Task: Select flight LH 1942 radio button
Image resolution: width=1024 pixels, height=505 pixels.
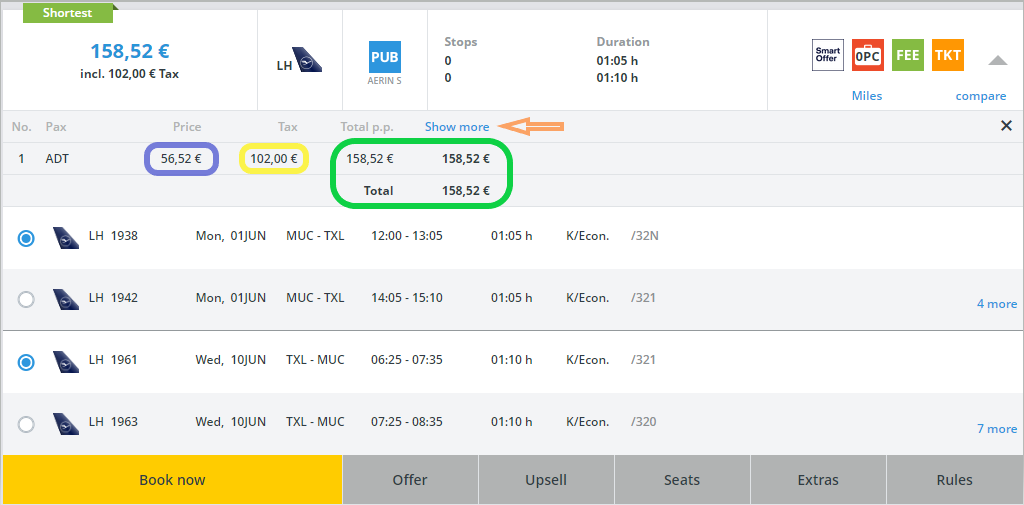Action: point(26,299)
